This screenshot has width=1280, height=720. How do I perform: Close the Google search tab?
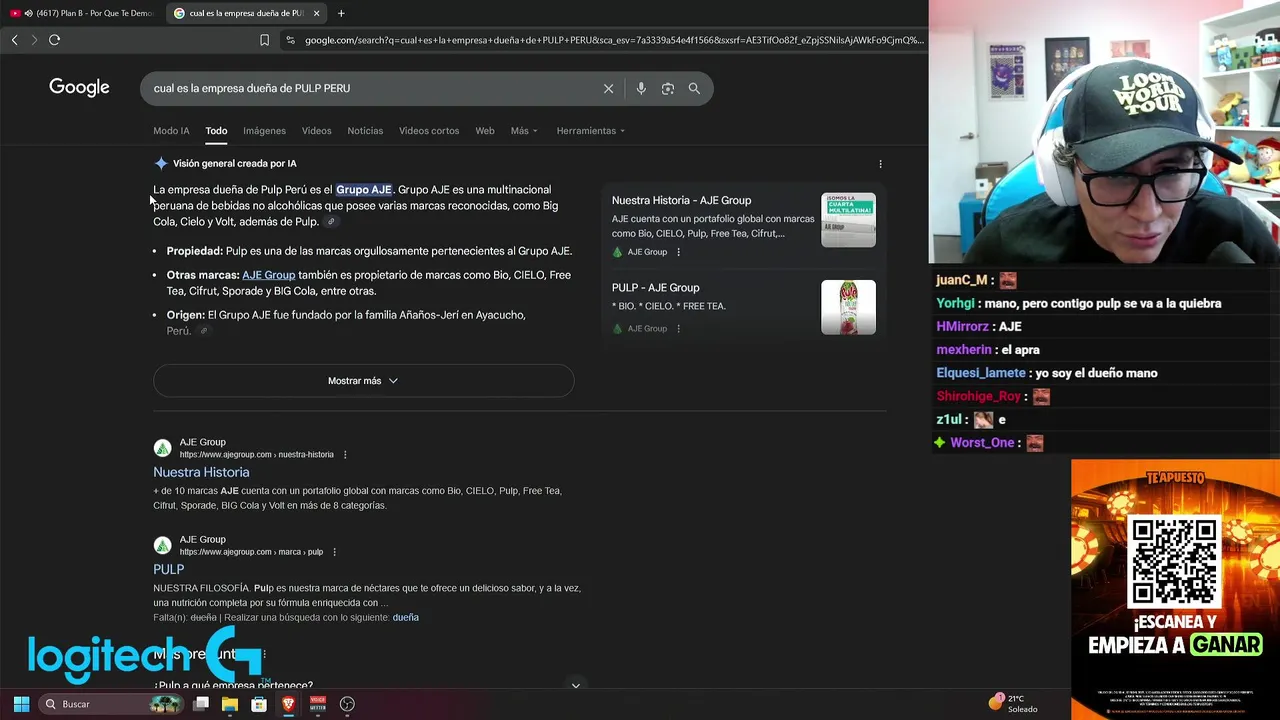tap(316, 13)
